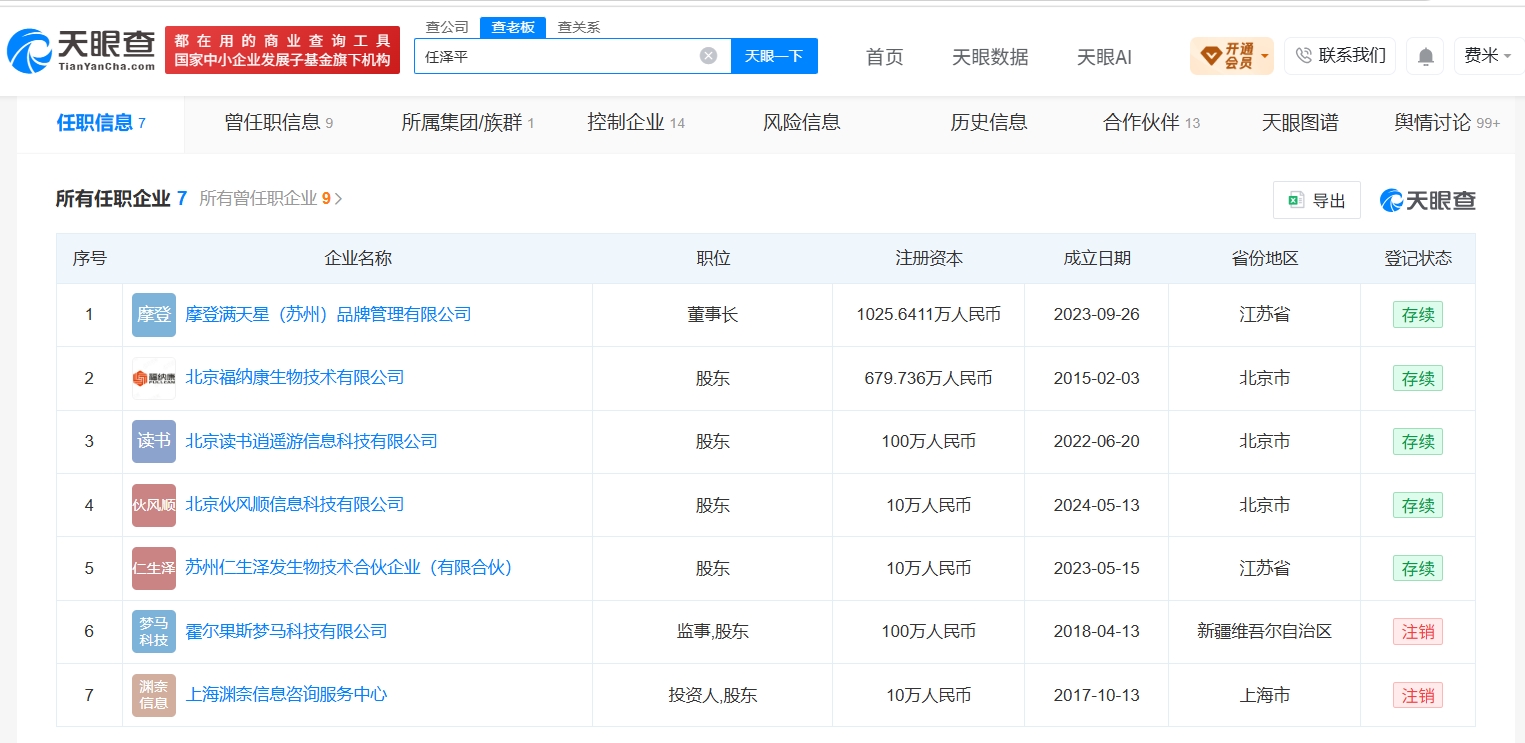Click the 联系我们 button
1525x743 pixels.
point(1340,56)
